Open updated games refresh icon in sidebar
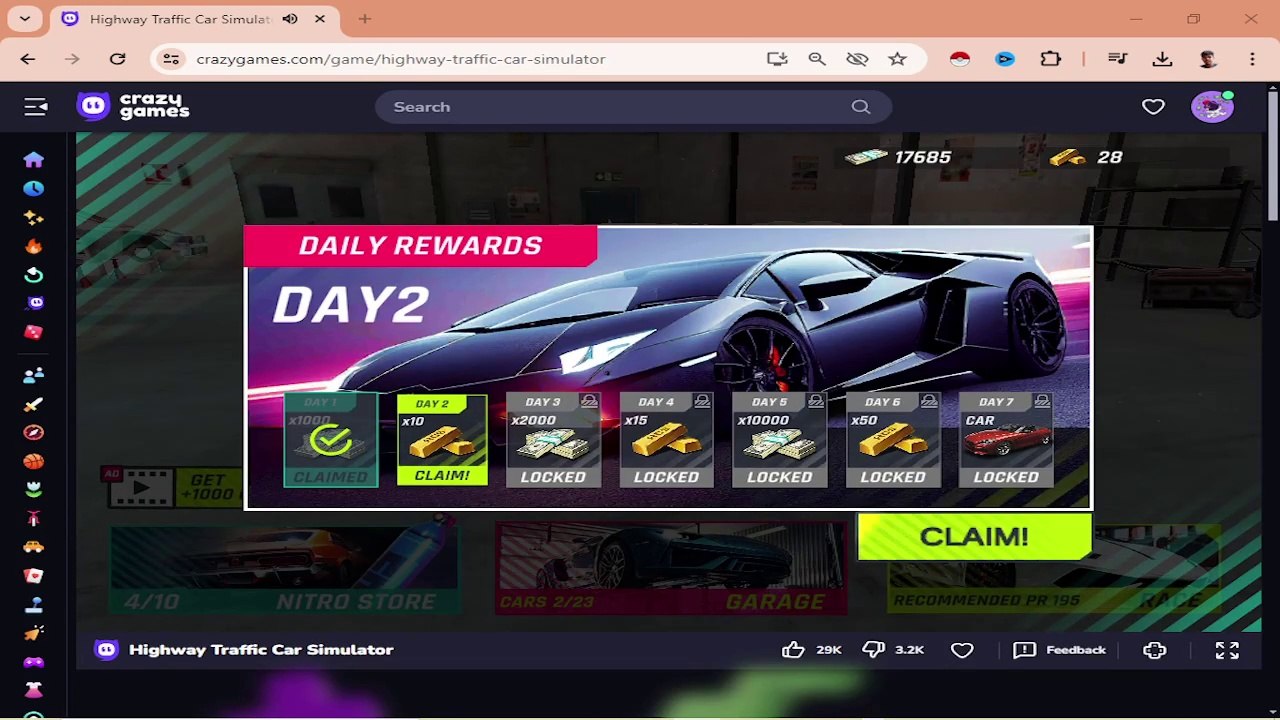The image size is (1280, 720). [34, 275]
